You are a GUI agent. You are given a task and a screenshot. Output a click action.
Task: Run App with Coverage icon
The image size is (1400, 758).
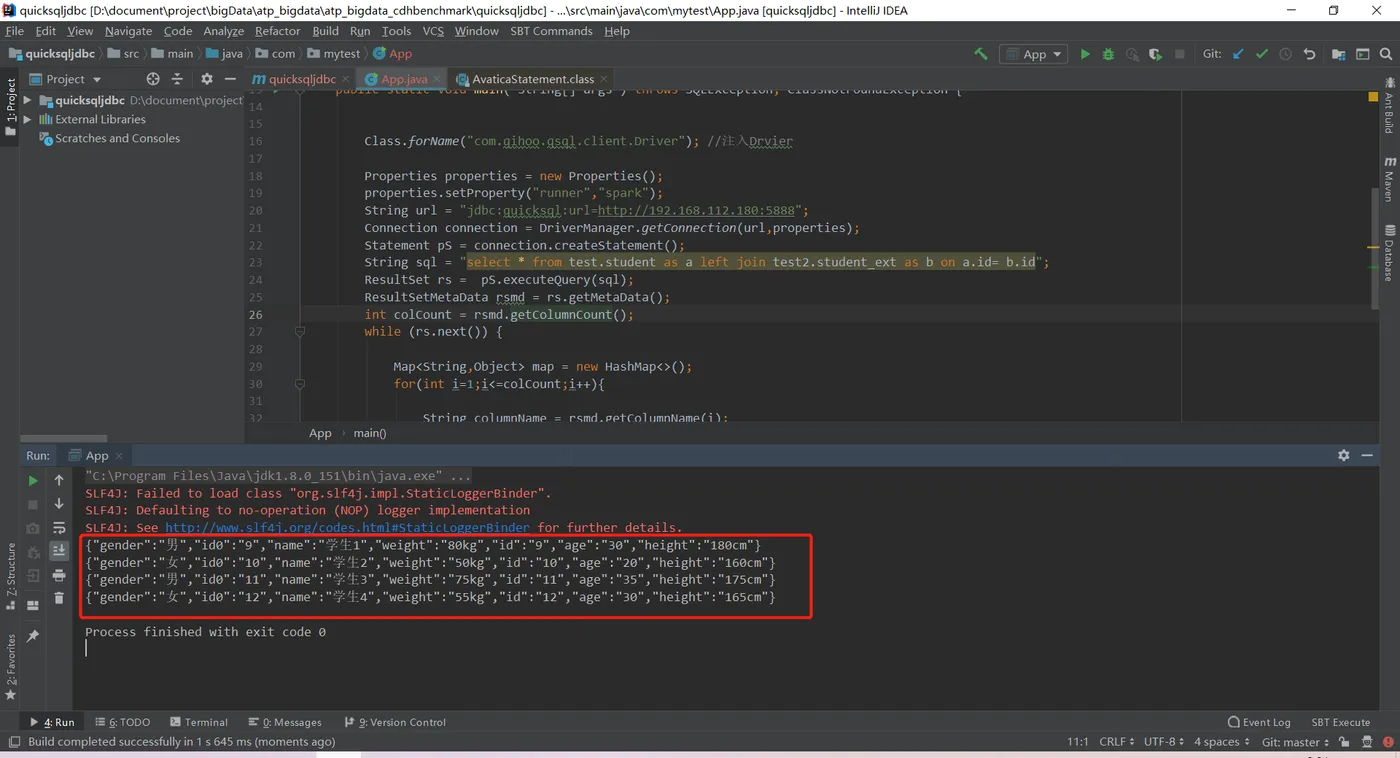(x=1155, y=54)
